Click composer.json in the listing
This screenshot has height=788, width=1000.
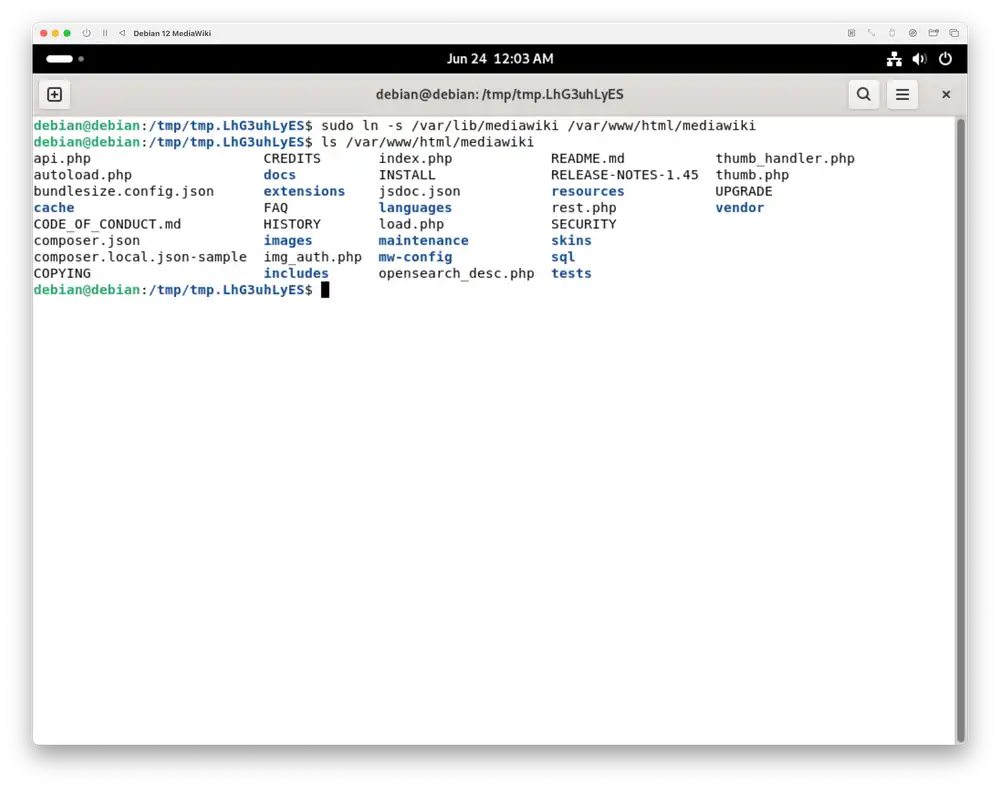(x=87, y=241)
